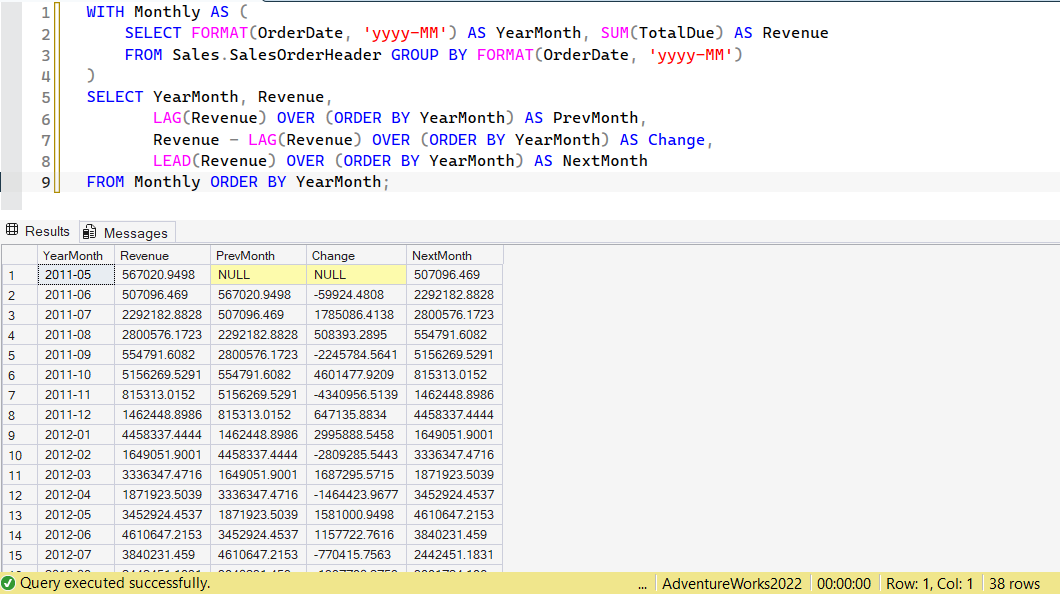The height and width of the screenshot is (594, 1060).
Task: Click NextMonth value 2442451.1831
Action: (454, 555)
